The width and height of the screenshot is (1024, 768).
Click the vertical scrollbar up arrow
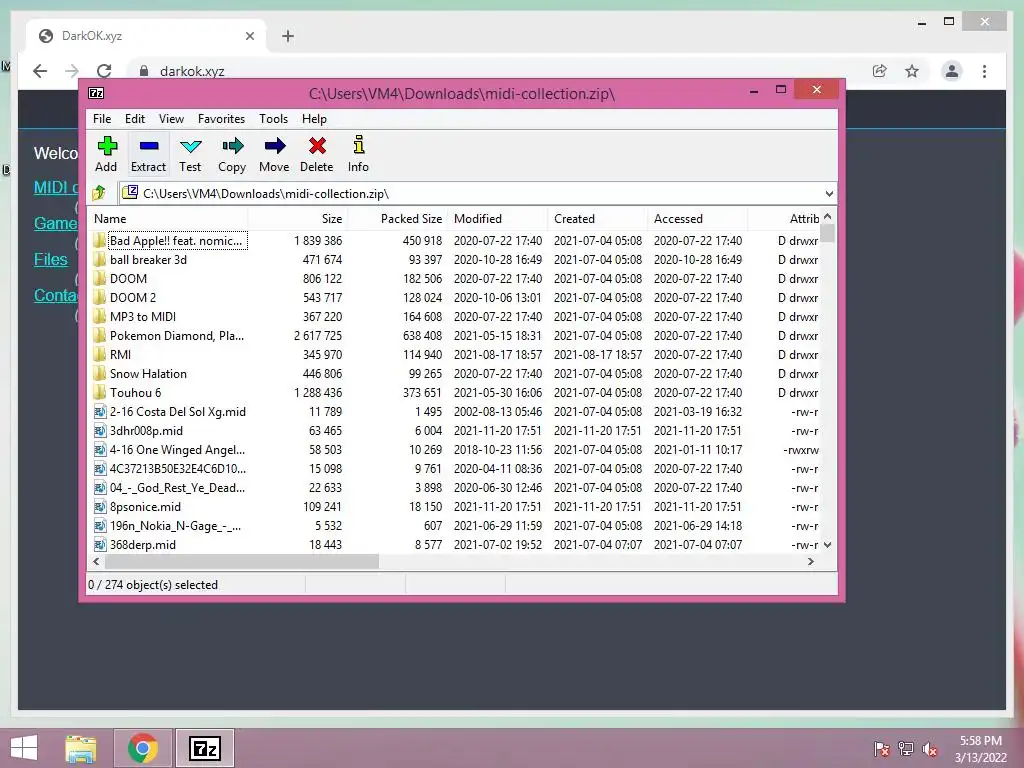tap(827, 216)
